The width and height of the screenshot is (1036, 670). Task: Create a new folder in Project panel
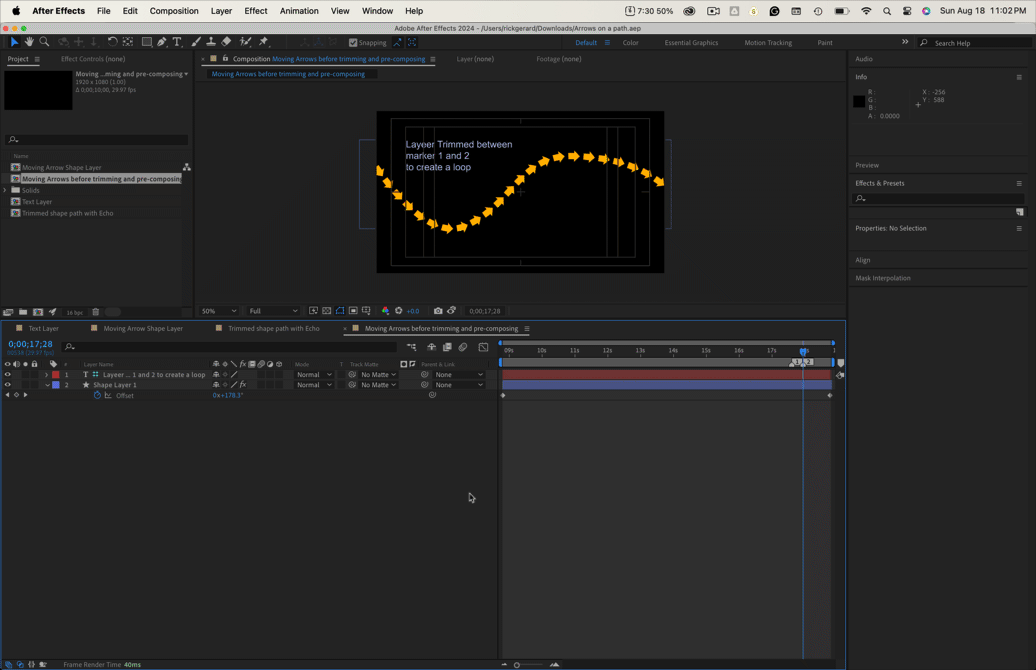pyautogui.click(x=23, y=312)
